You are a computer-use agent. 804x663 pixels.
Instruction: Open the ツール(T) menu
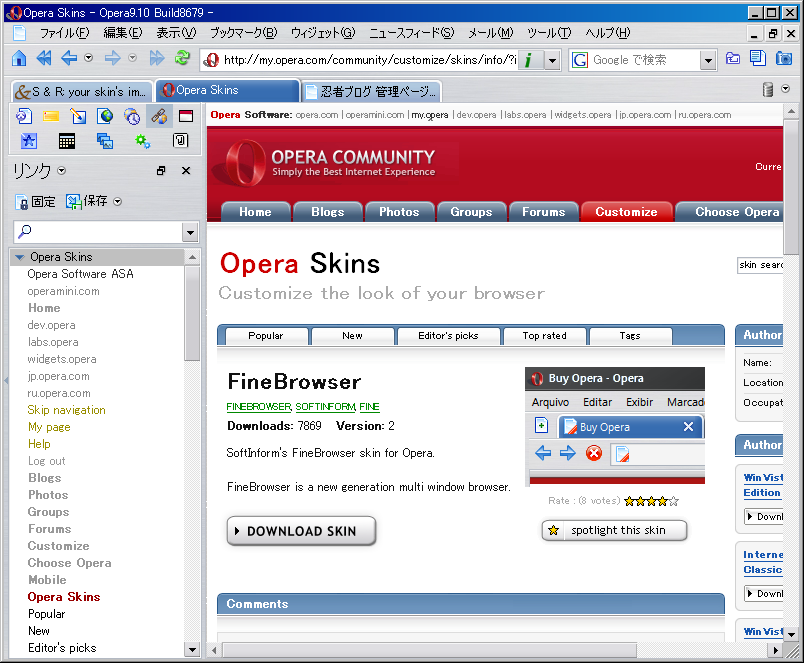pos(549,33)
